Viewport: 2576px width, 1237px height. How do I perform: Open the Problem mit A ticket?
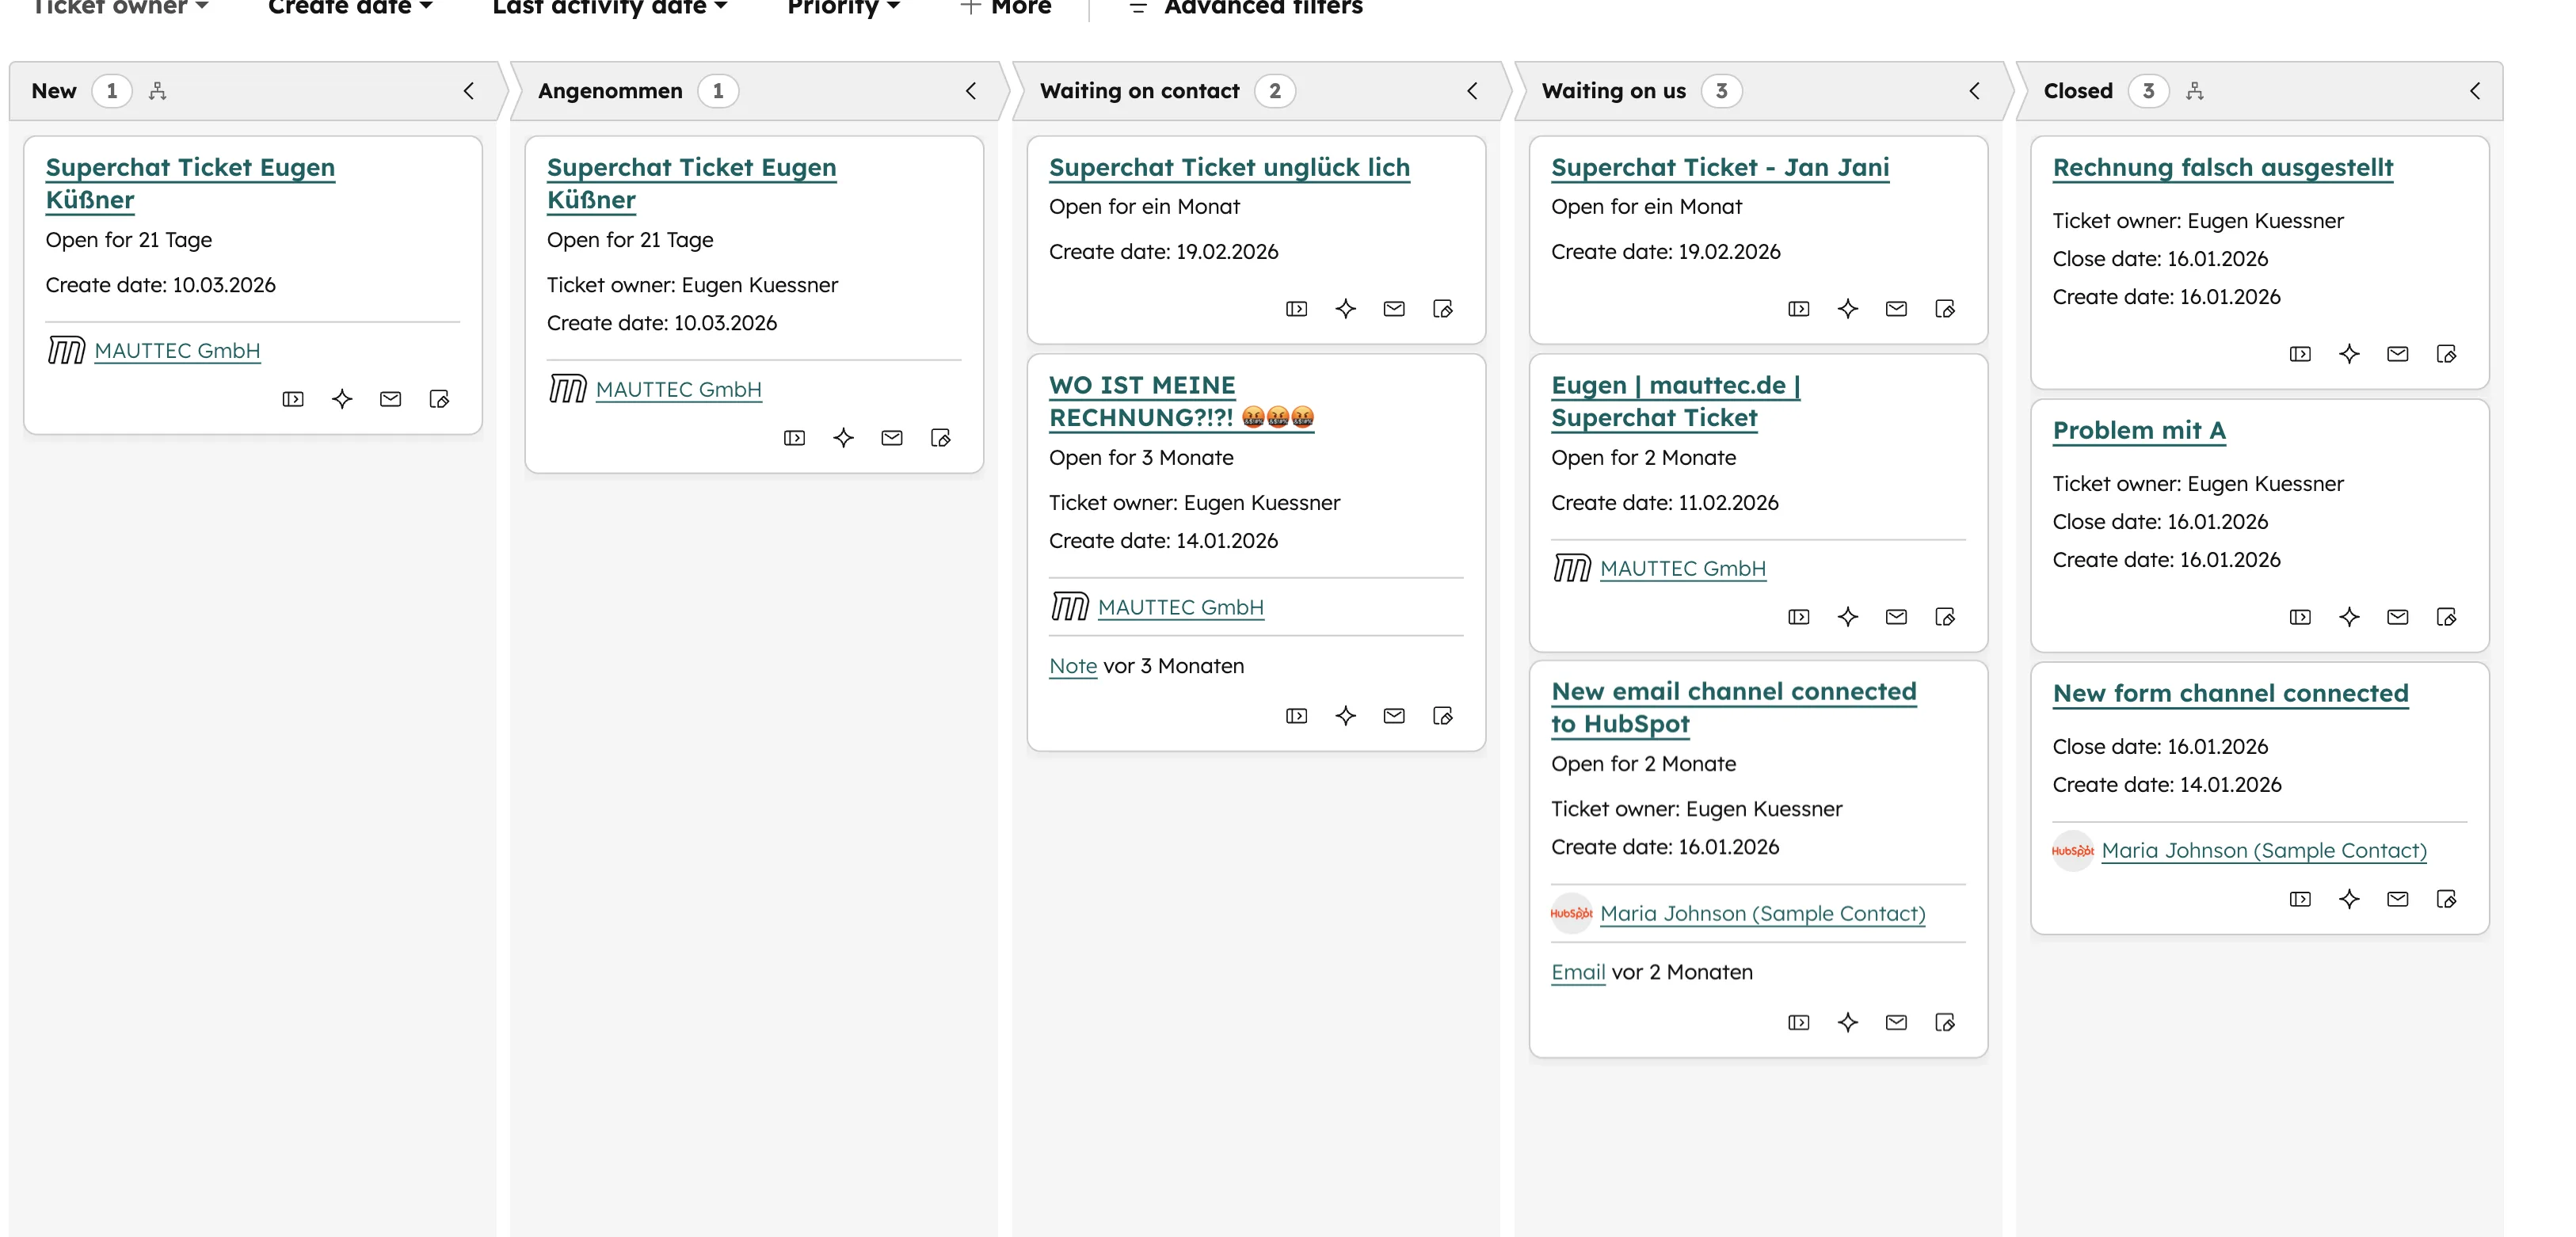coord(2138,430)
